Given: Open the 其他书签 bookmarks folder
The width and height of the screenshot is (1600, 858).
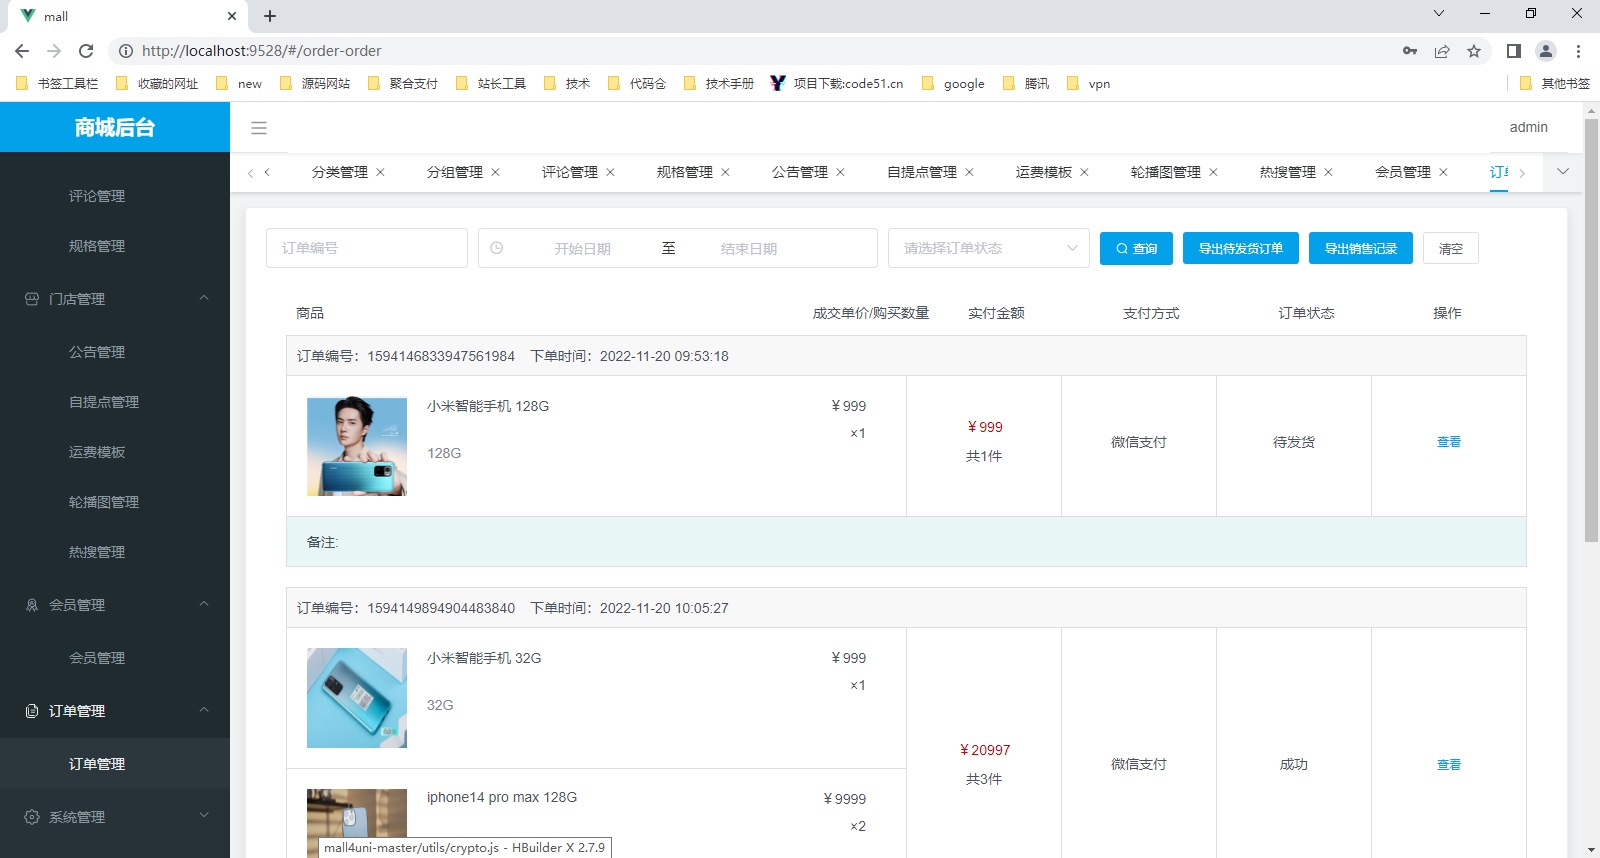Looking at the screenshot, I should coord(1554,84).
